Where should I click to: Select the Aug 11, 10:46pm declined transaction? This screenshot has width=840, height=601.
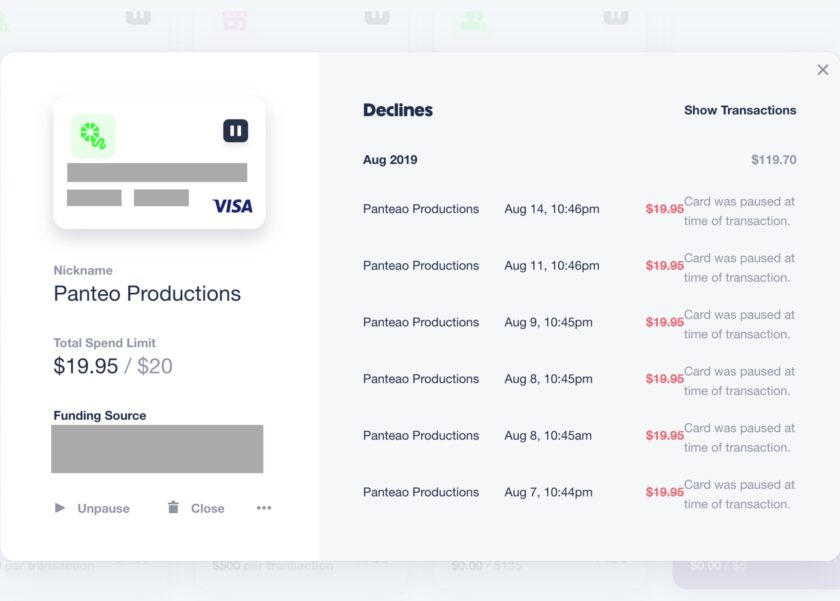point(579,268)
